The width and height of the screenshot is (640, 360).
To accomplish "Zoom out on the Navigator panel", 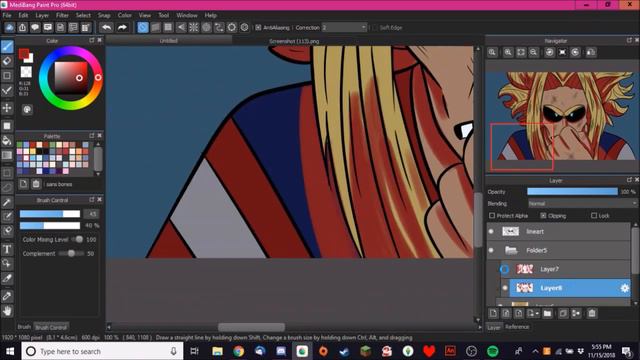I will coord(533,52).
